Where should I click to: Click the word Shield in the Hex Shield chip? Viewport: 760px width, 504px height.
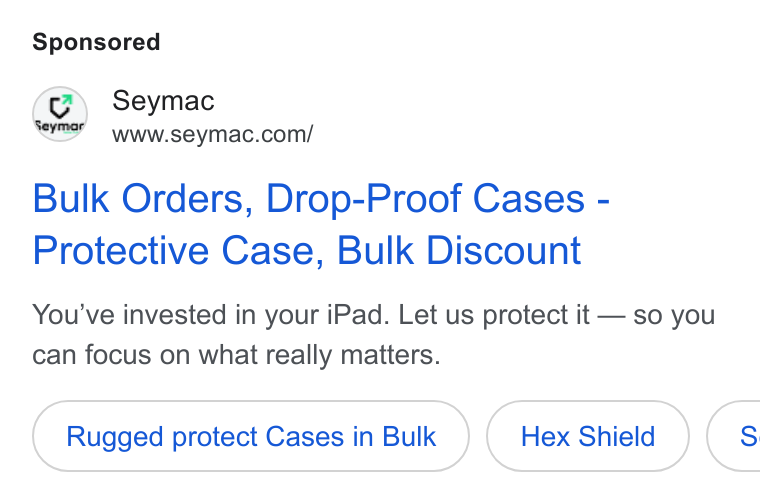point(617,436)
